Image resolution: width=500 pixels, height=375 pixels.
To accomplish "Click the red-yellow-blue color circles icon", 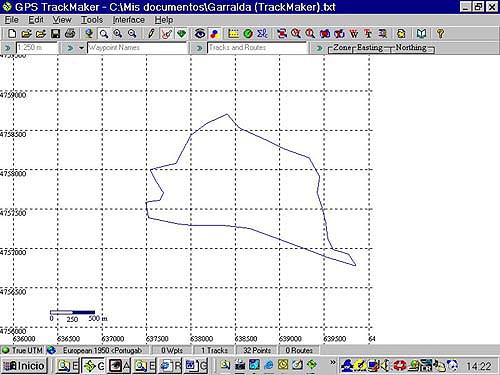I will (x=215, y=34).
